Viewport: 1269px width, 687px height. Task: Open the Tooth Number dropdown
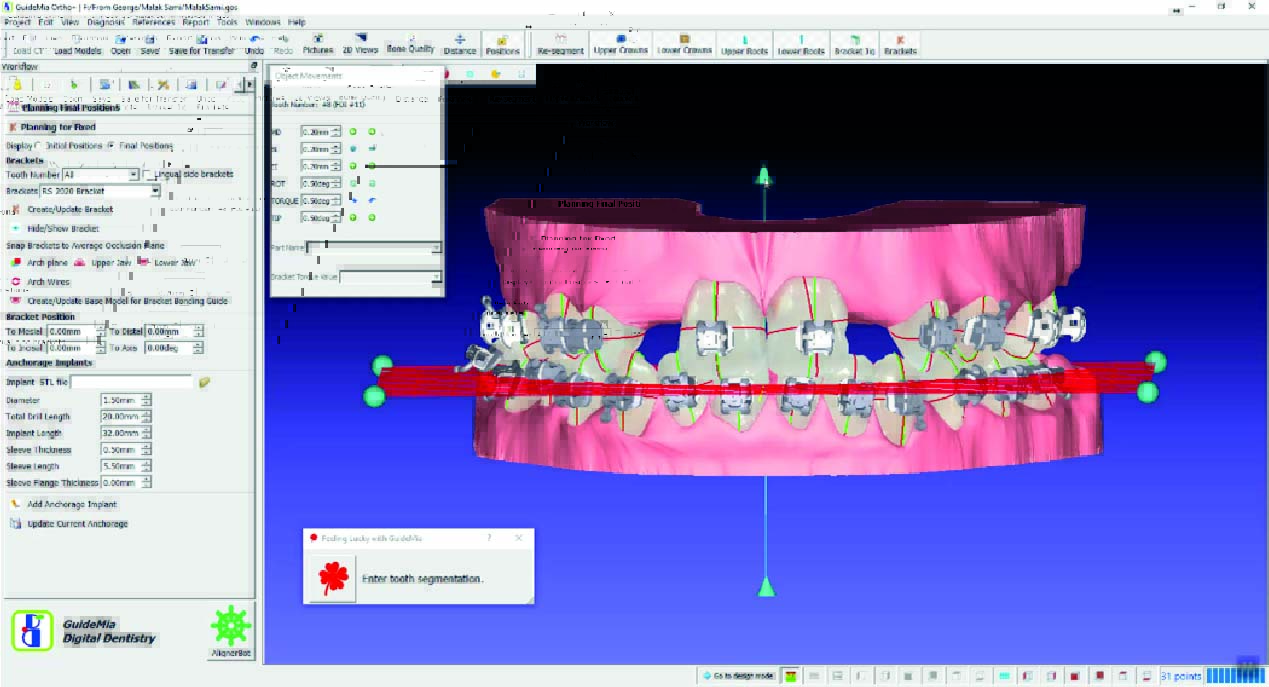coord(133,175)
